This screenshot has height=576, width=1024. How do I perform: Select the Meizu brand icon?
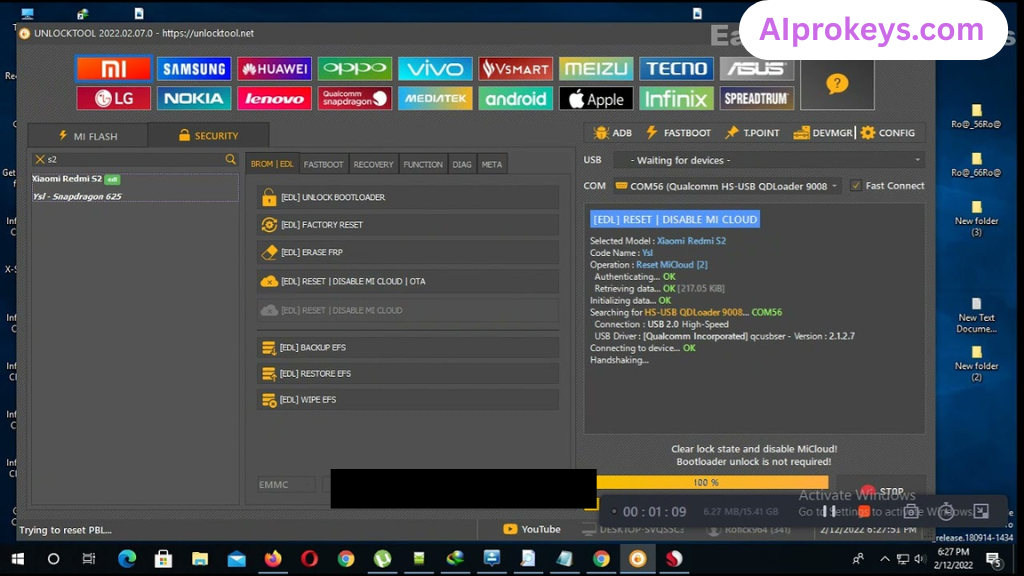pyautogui.click(x=596, y=69)
